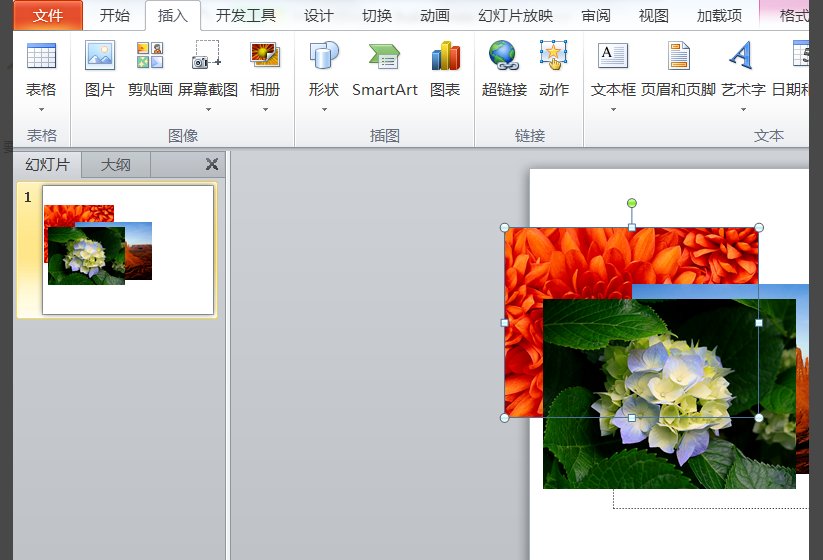This screenshot has width=823, height=560.
Task: Switch to the 设计 tab
Action: pos(319,16)
